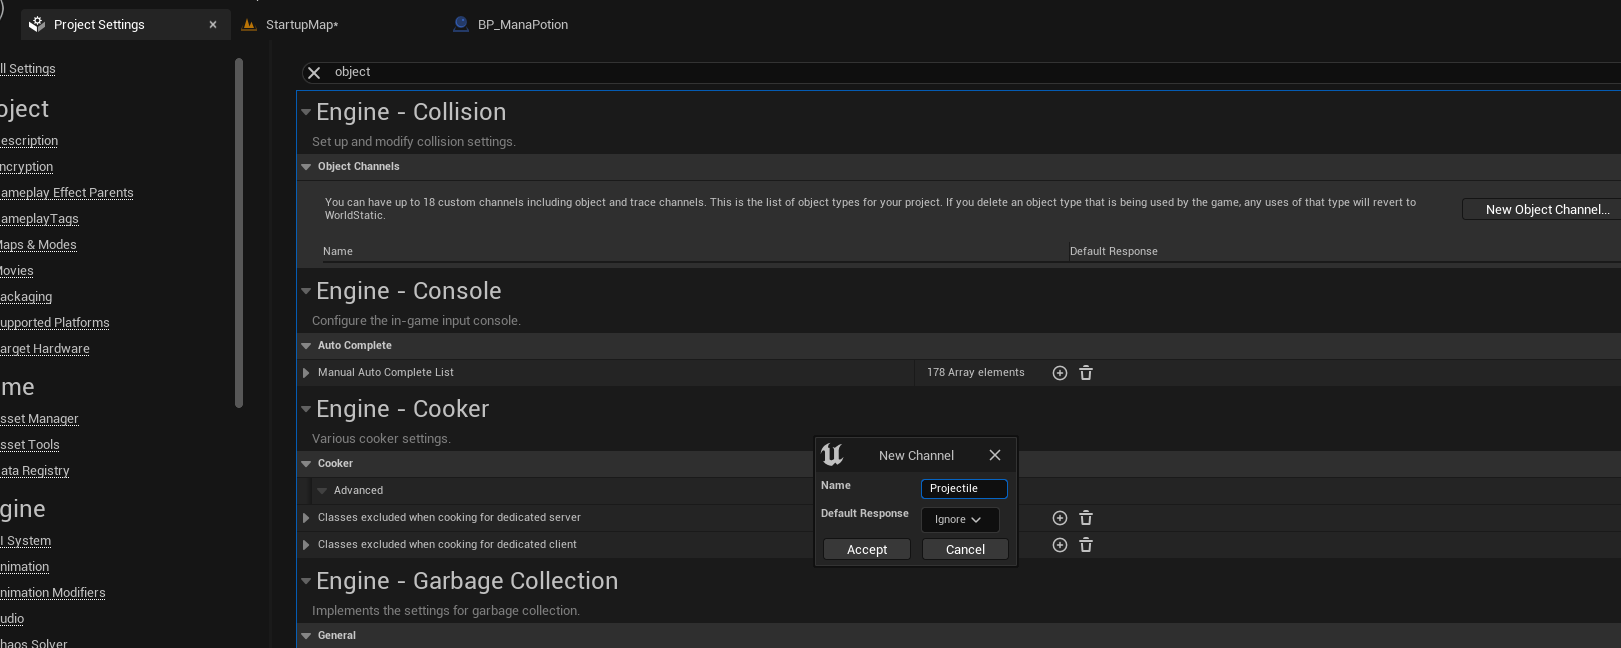The width and height of the screenshot is (1621, 648).
Task: Add element to Manual Auto Complete List
Action: [1060, 373]
